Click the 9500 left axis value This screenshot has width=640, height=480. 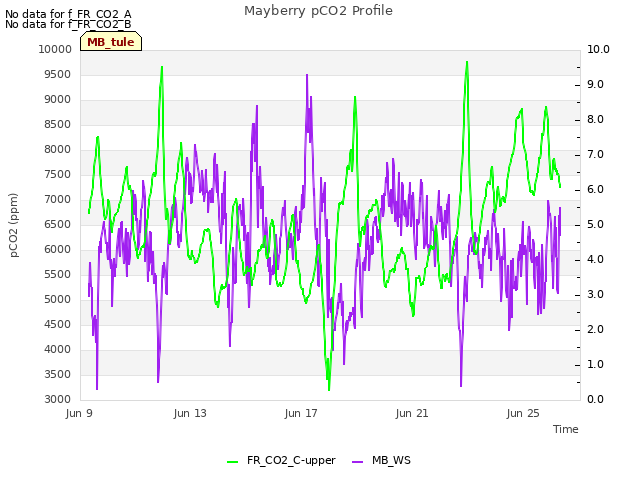[x=58, y=75]
